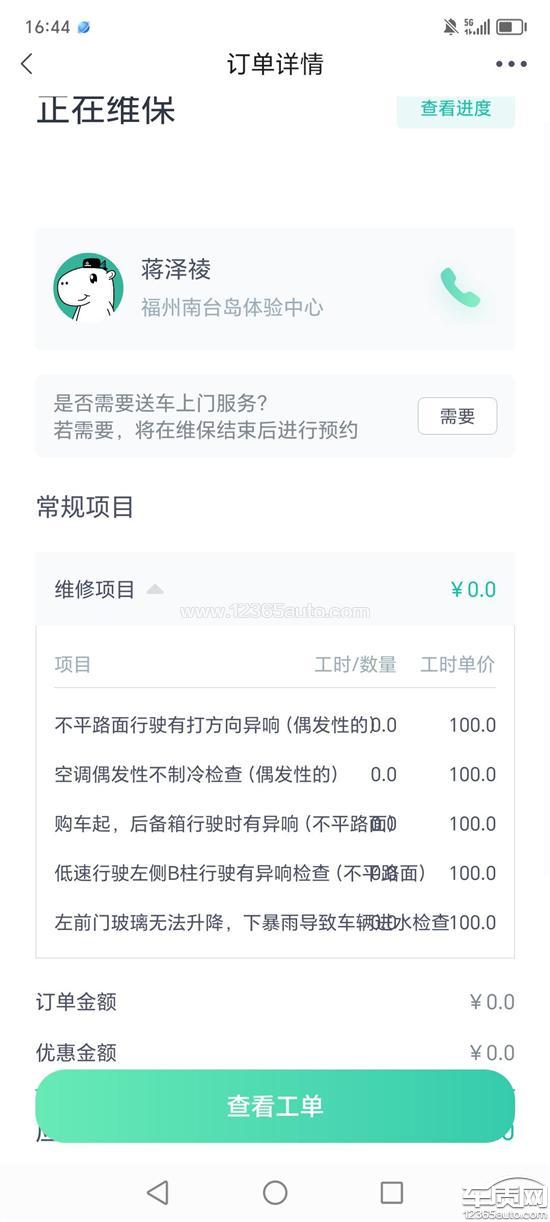Open 查看工单 work order button
This screenshot has height=1222, width=550.
point(275,1106)
